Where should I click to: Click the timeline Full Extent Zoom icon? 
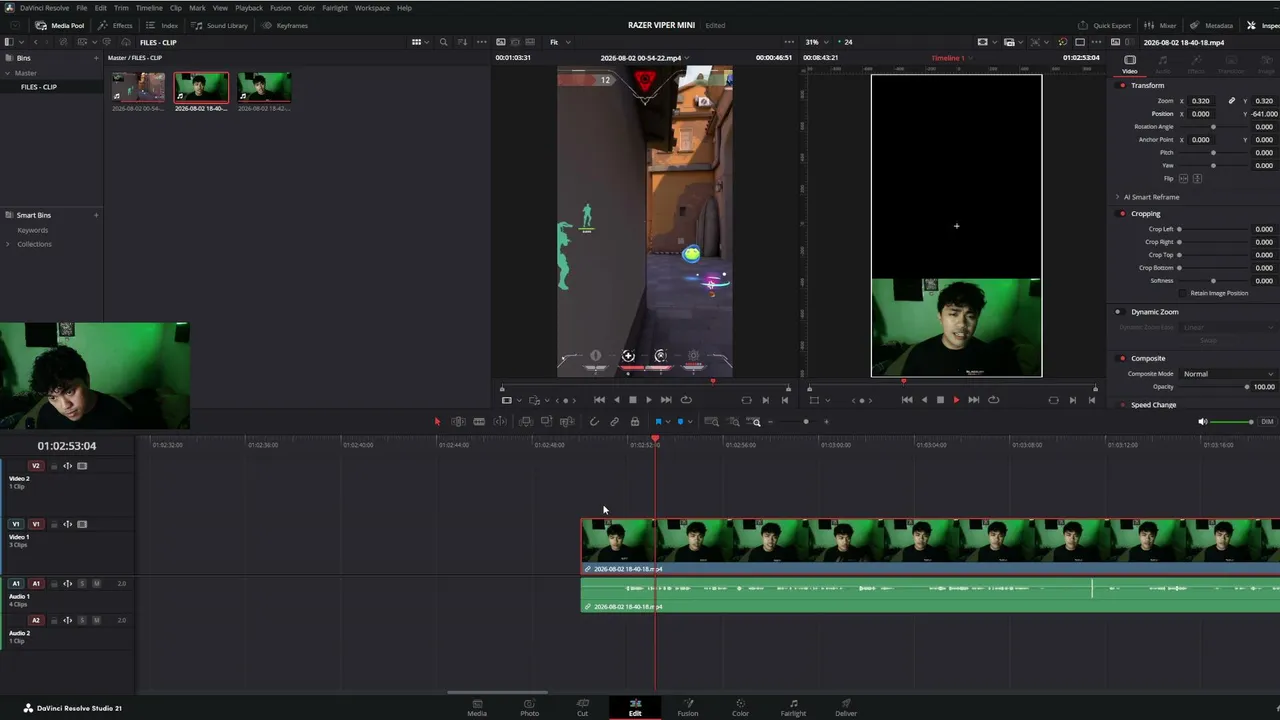tap(711, 422)
